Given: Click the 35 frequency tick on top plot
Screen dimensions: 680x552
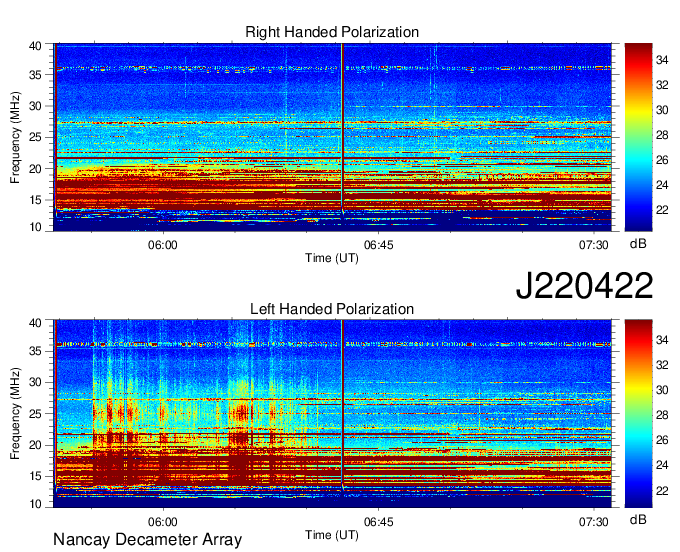Looking at the screenshot, I should 35,75.
